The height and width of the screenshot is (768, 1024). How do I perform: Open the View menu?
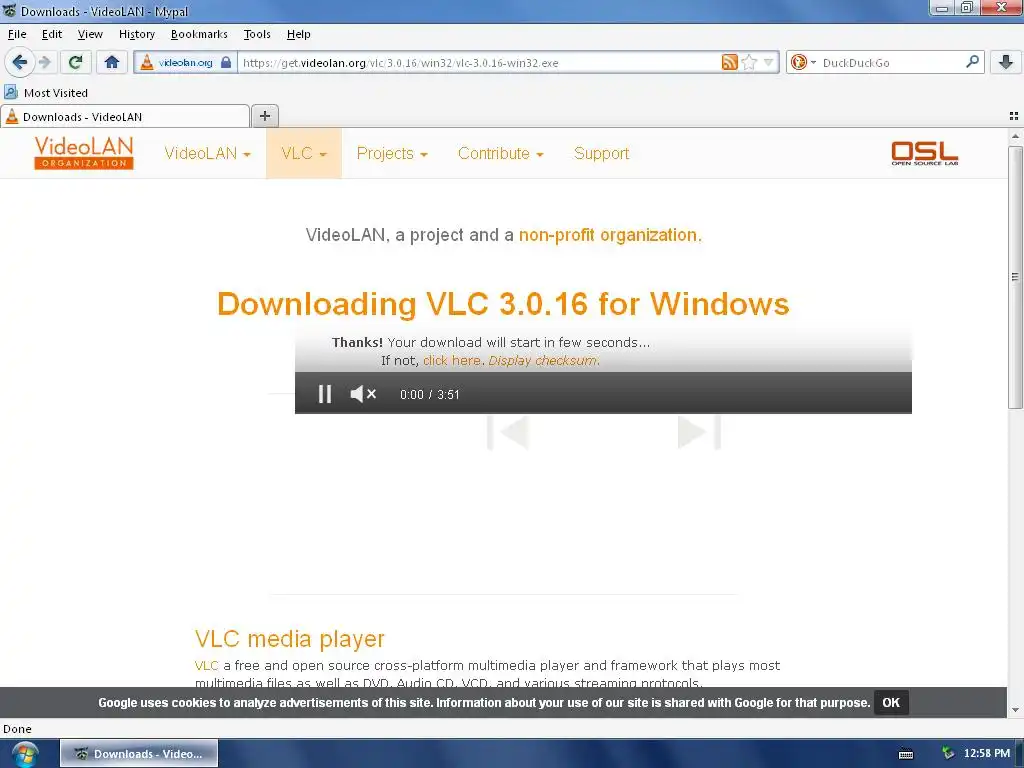(90, 34)
